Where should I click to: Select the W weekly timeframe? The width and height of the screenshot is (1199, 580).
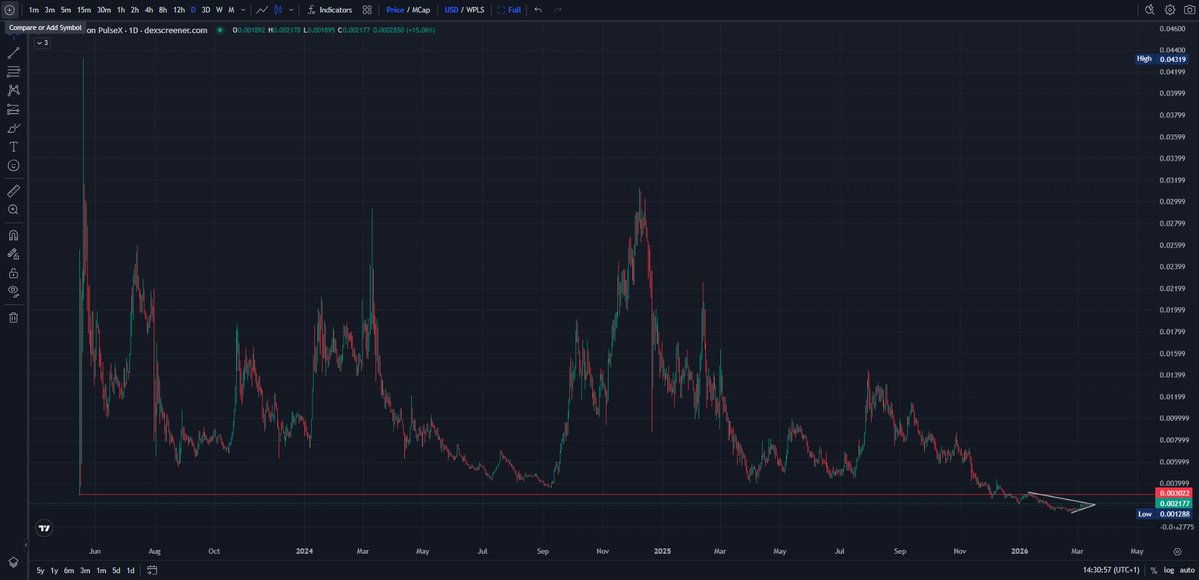(219, 10)
